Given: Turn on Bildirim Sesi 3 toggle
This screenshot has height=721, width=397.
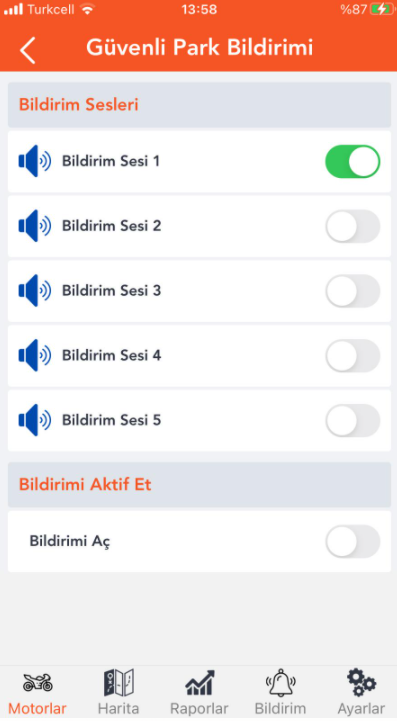Looking at the screenshot, I should click(353, 291).
